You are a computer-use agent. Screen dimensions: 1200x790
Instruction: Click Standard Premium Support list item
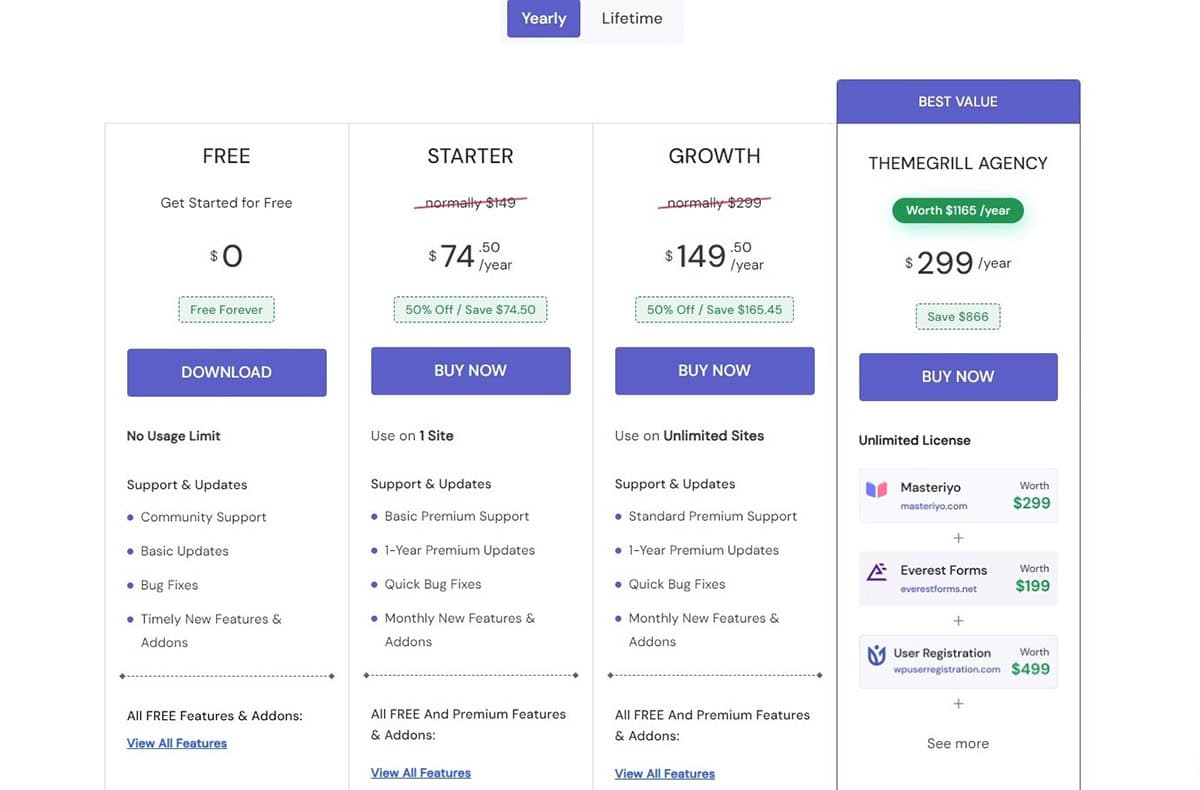[x=713, y=516]
